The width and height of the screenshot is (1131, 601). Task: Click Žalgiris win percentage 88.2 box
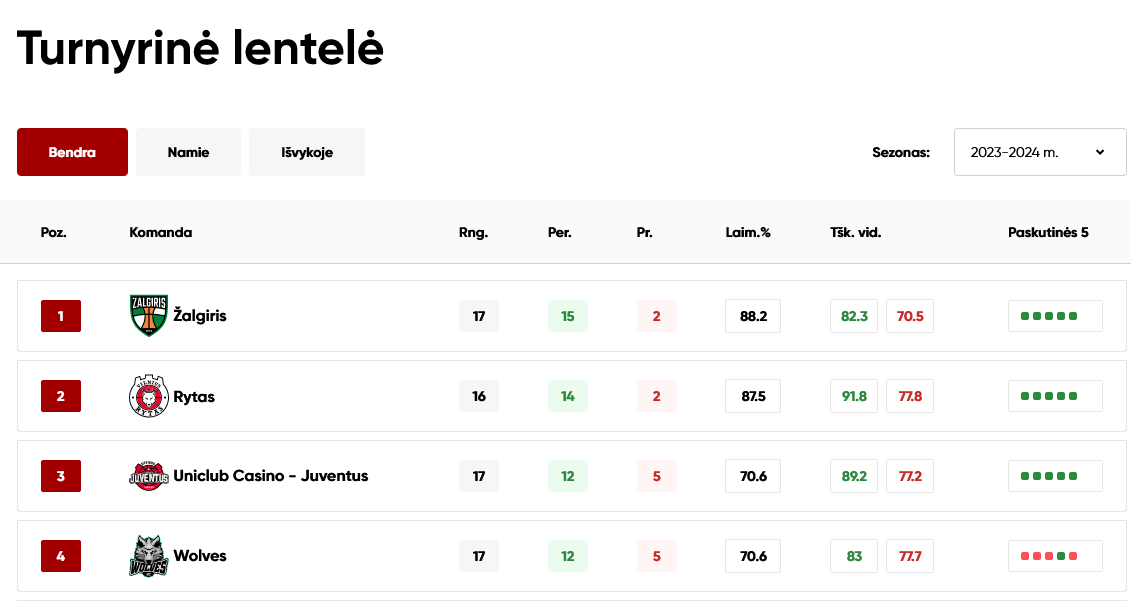tap(753, 316)
